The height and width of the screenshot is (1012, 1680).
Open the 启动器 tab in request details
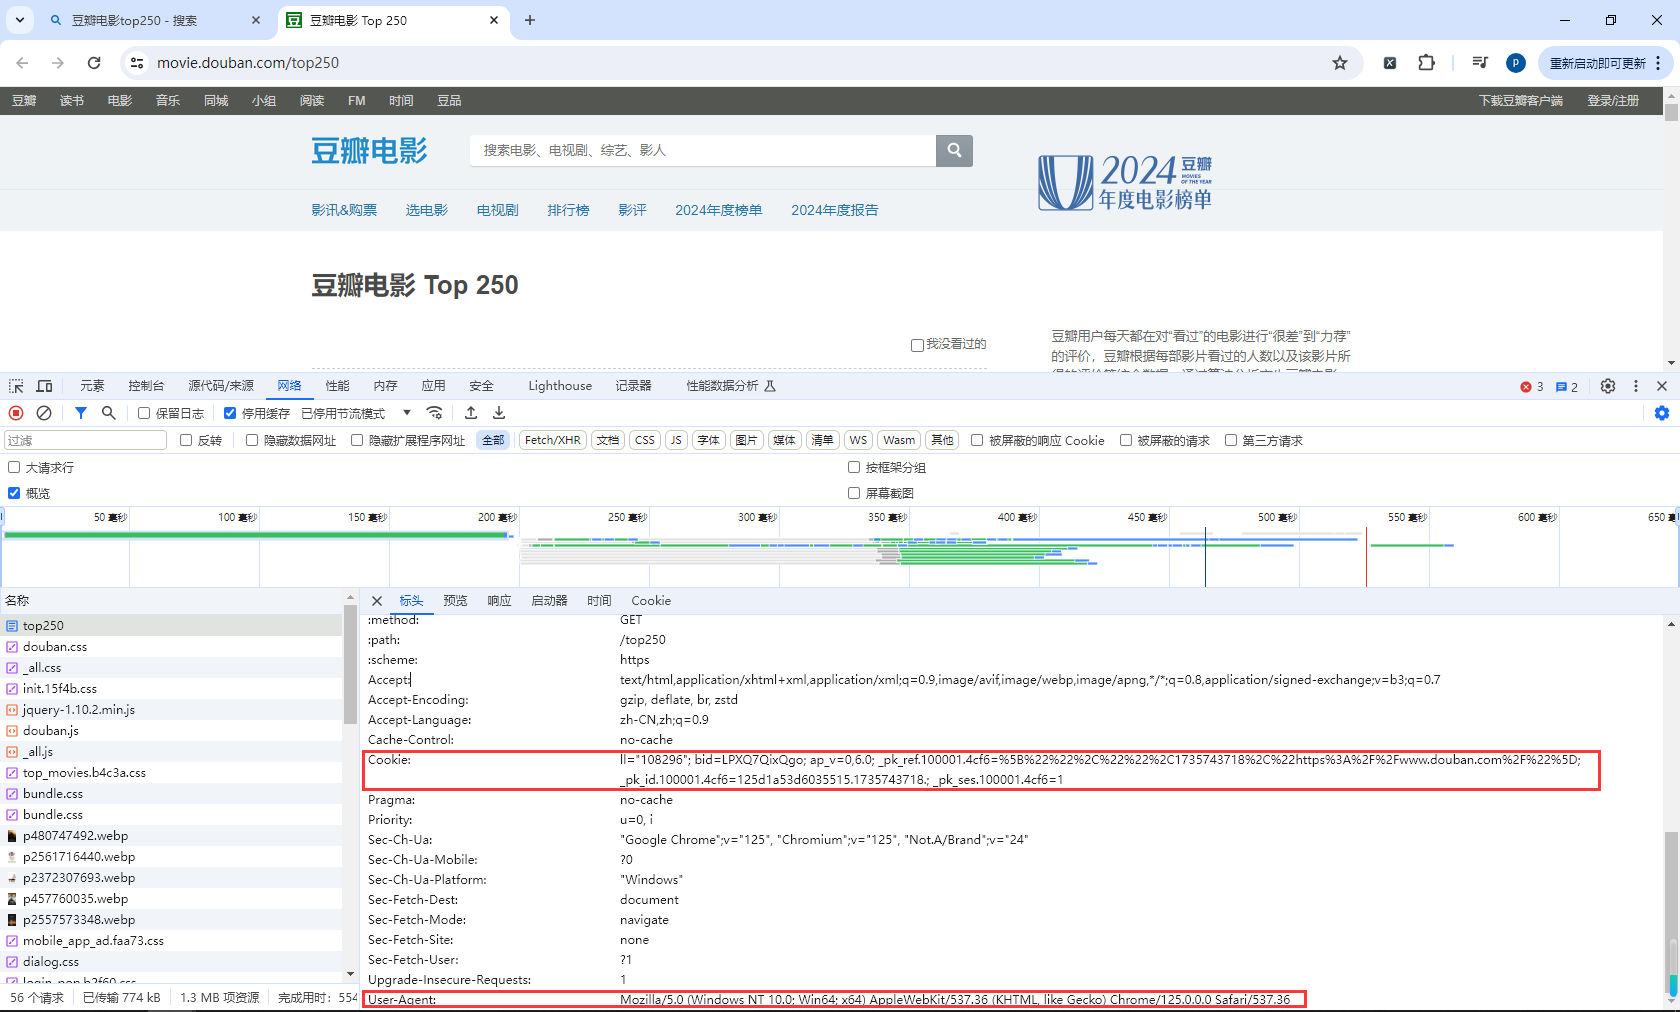[x=549, y=601]
